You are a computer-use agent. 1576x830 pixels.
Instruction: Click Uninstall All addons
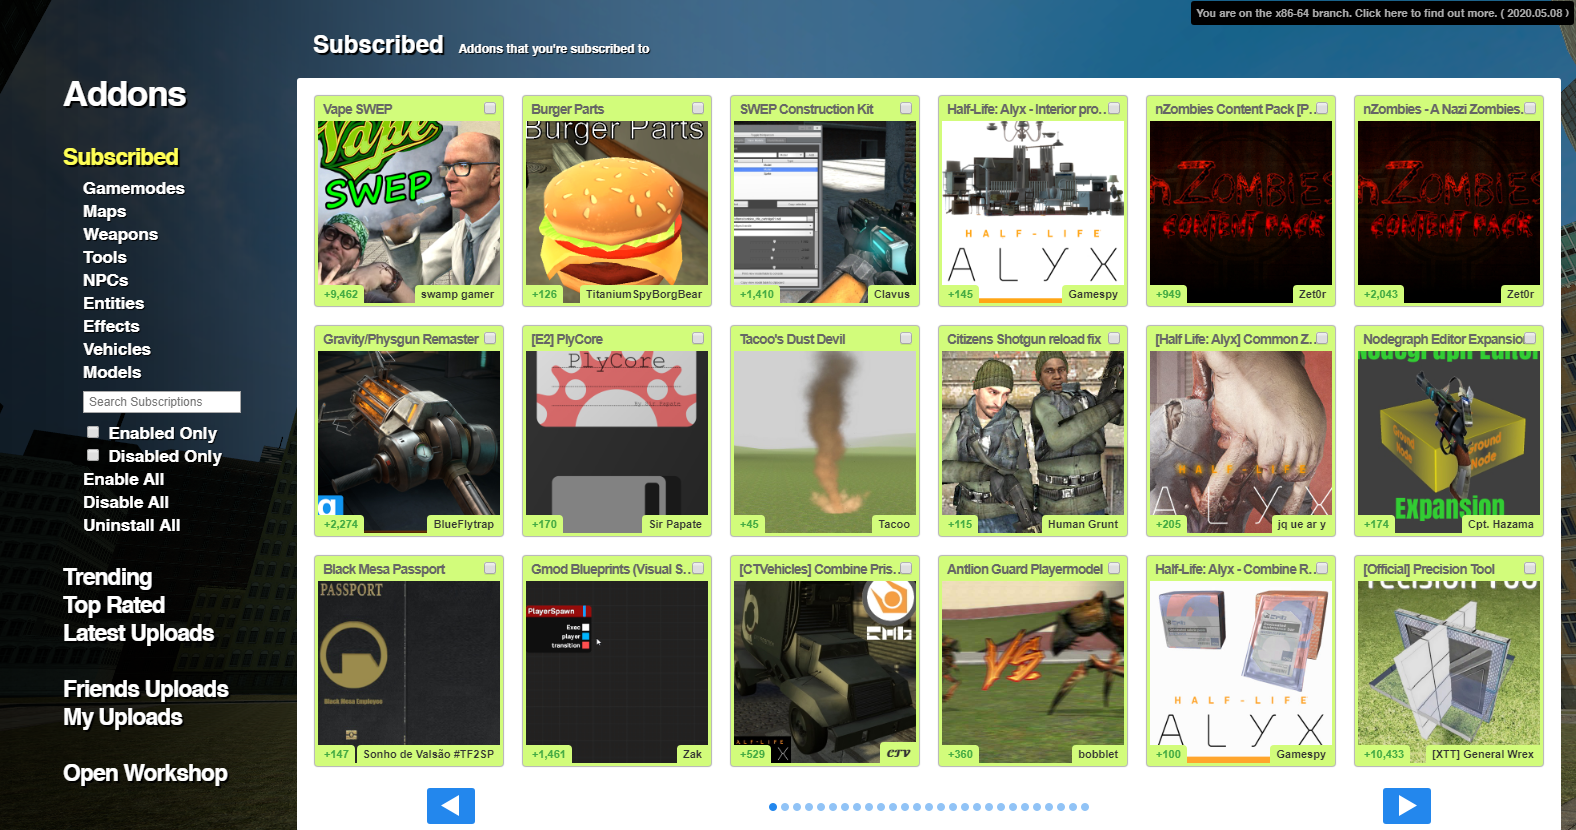[x=132, y=525]
